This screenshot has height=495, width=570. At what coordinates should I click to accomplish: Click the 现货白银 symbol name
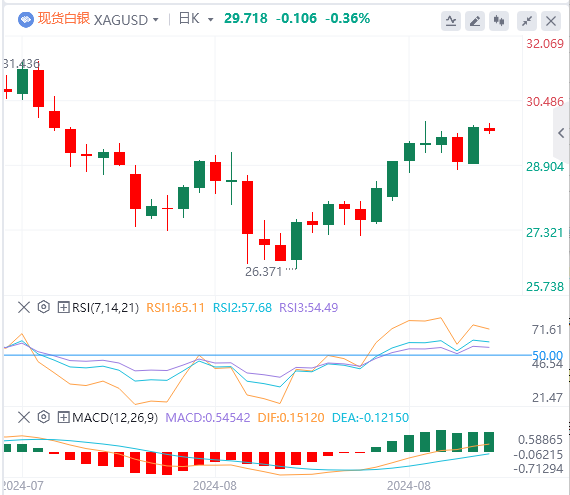coord(64,19)
